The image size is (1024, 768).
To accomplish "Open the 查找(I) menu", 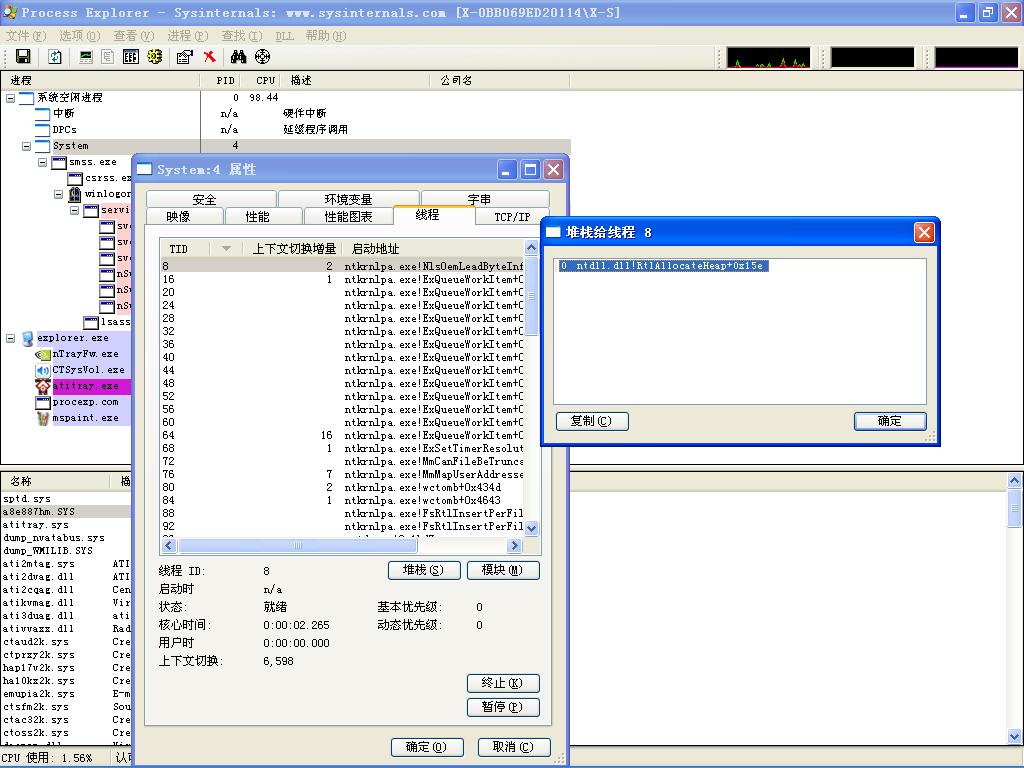I will coord(242,36).
